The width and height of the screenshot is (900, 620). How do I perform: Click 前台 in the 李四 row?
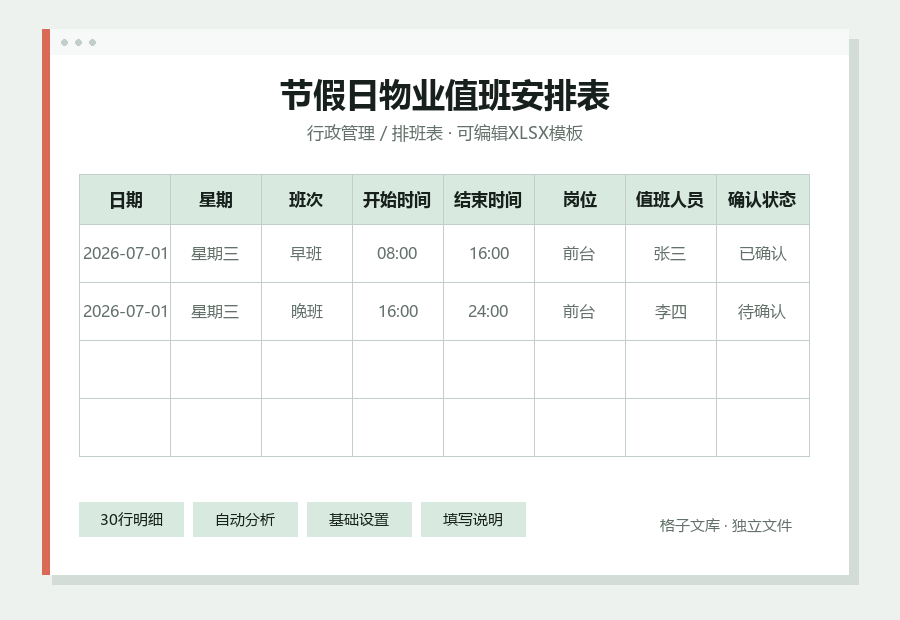pyautogui.click(x=580, y=311)
